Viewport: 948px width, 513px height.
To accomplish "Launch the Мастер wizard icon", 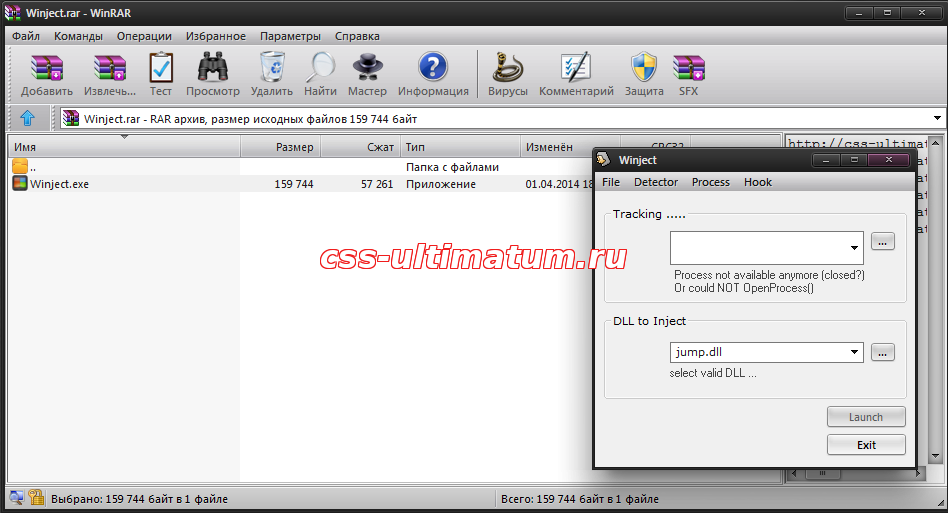I will [x=368, y=67].
